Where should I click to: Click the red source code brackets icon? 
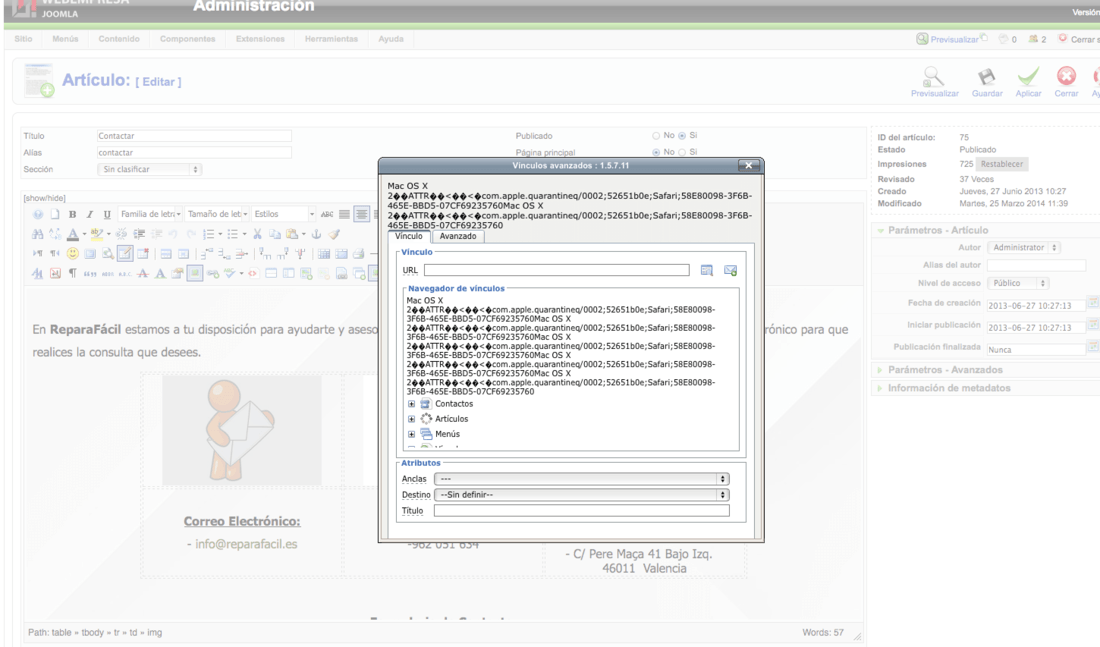click(253, 273)
